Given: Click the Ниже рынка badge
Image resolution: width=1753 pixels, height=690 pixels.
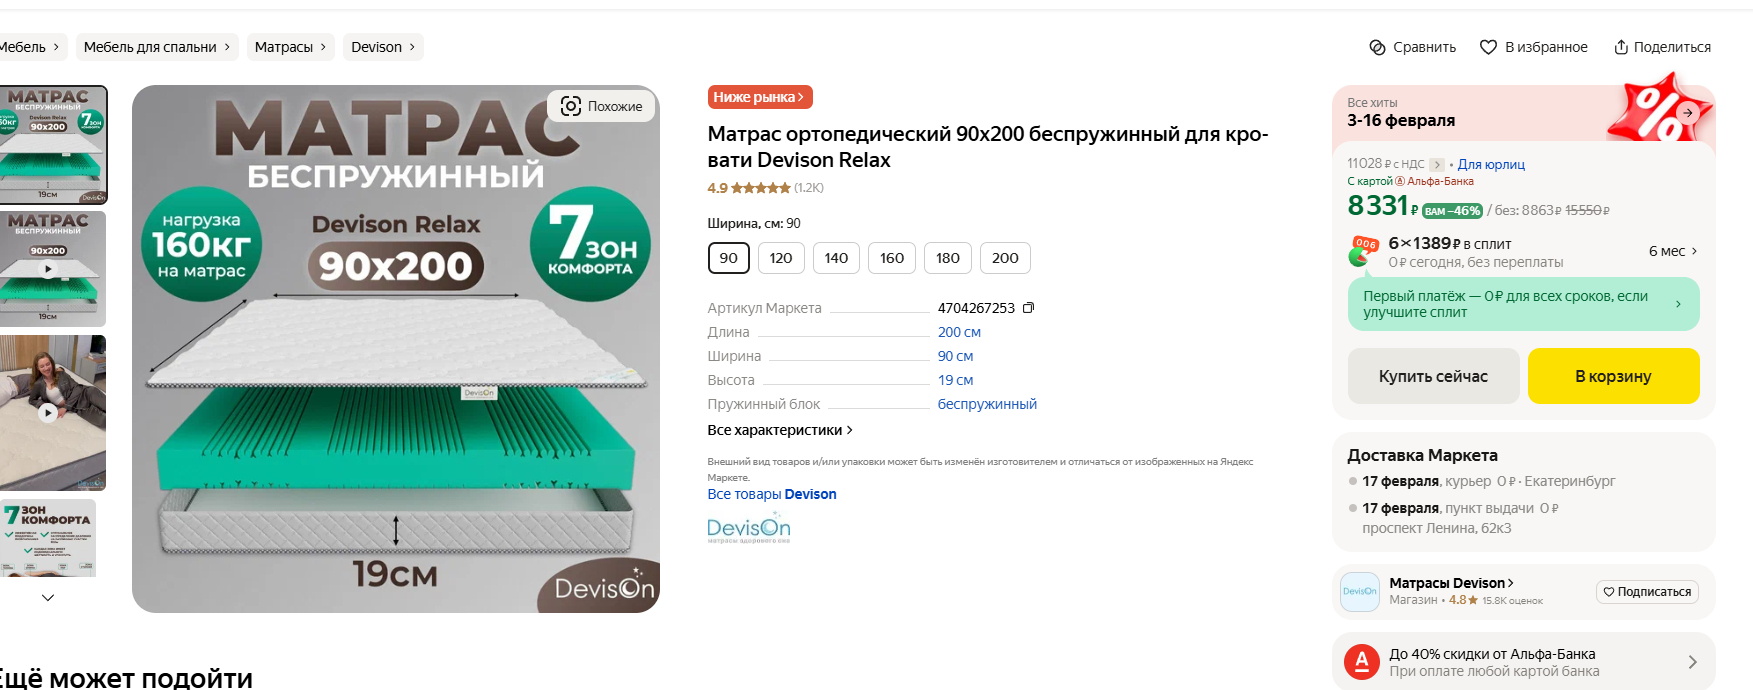Looking at the screenshot, I should coord(760,97).
